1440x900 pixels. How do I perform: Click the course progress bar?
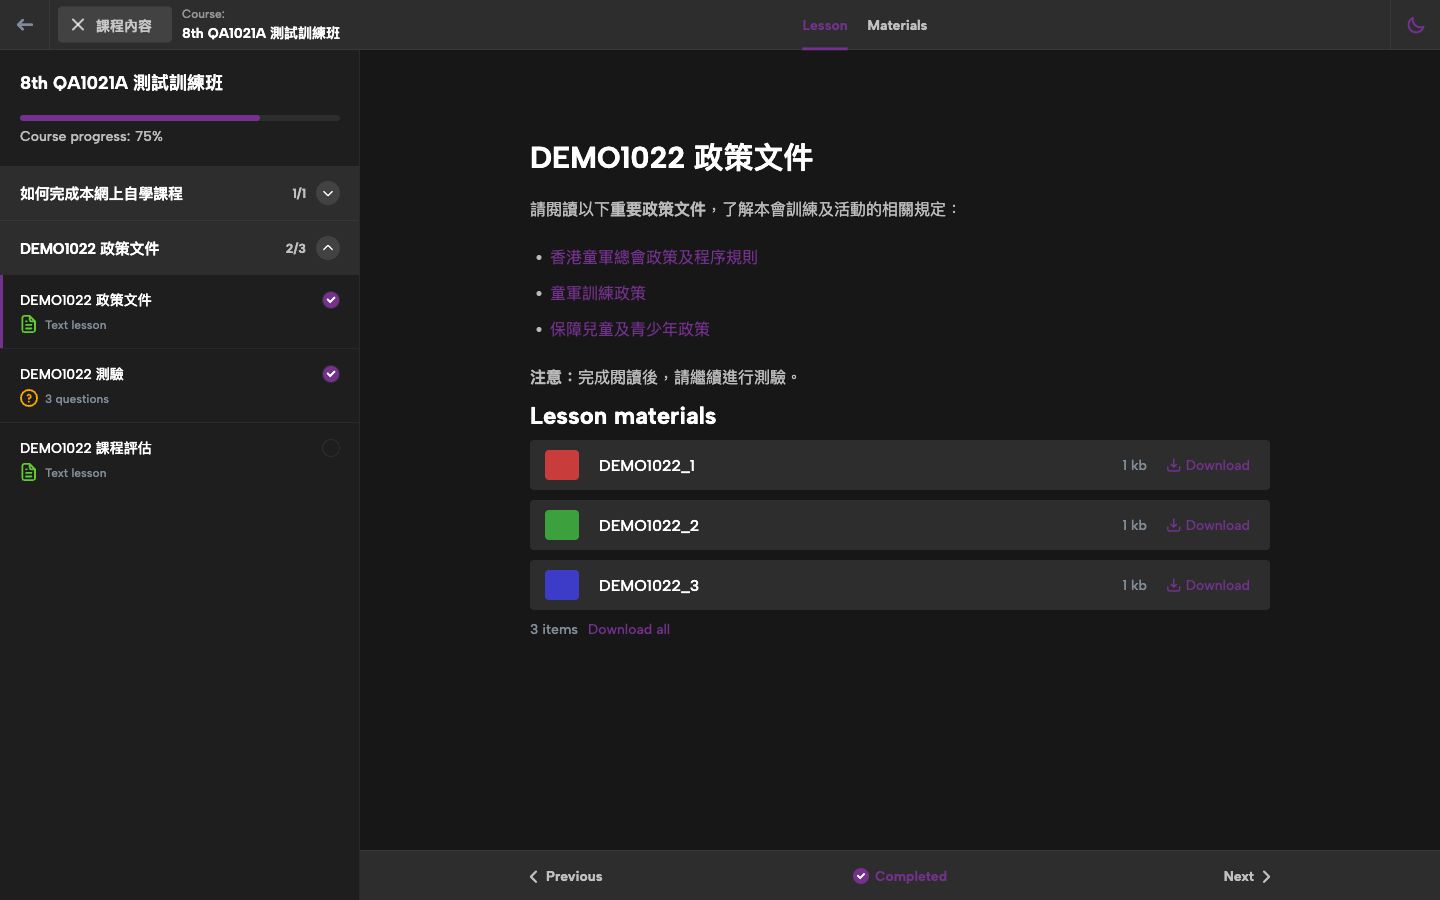tap(180, 118)
